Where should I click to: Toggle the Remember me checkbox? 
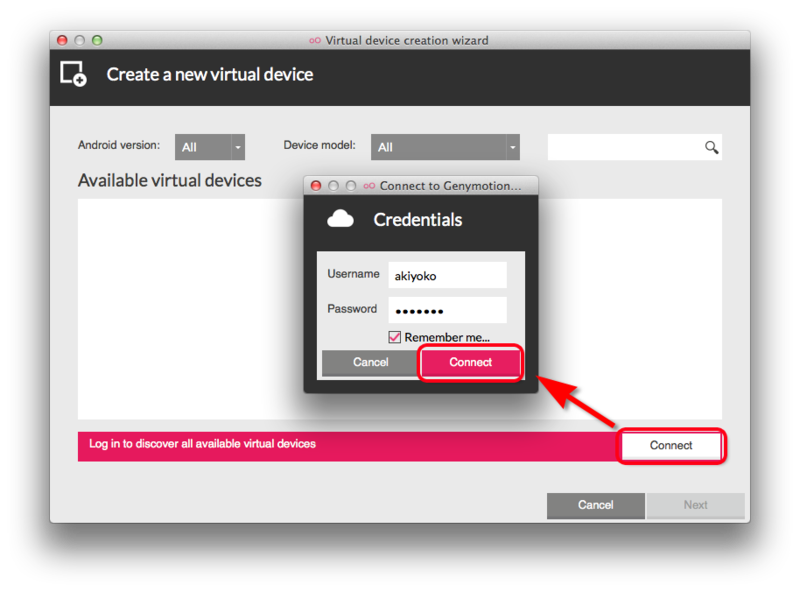(394, 337)
